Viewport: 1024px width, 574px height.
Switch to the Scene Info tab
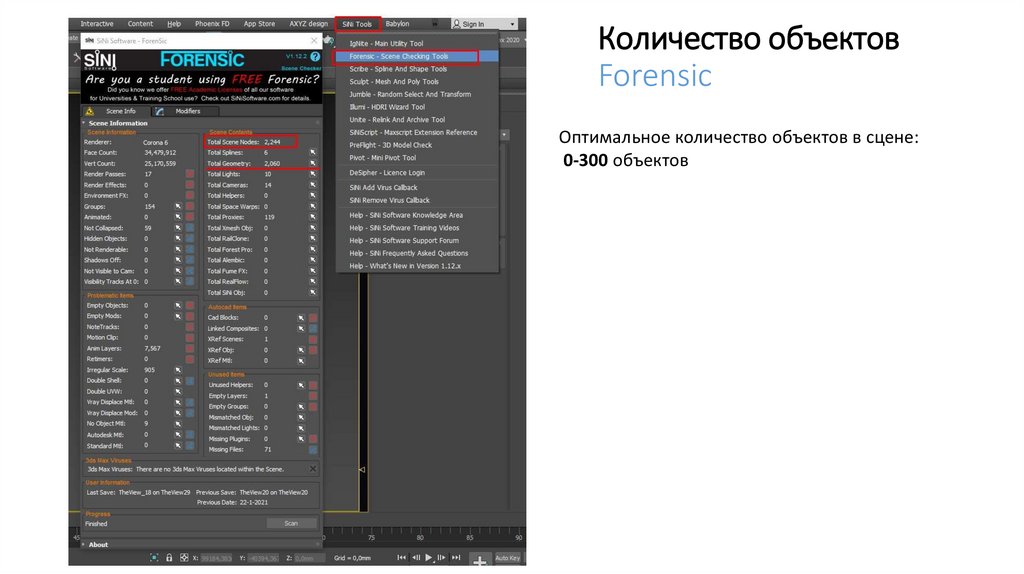[116, 112]
